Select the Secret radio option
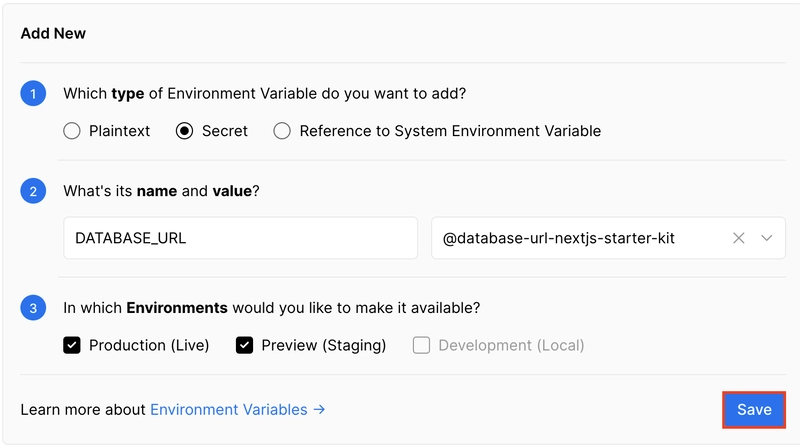 [x=184, y=131]
